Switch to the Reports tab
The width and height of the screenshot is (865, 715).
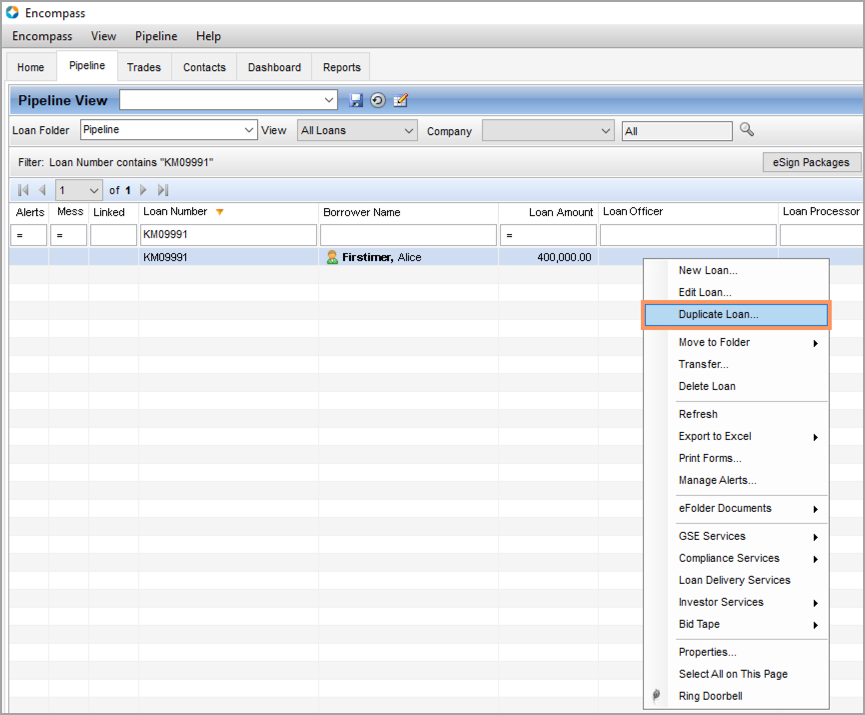341,67
